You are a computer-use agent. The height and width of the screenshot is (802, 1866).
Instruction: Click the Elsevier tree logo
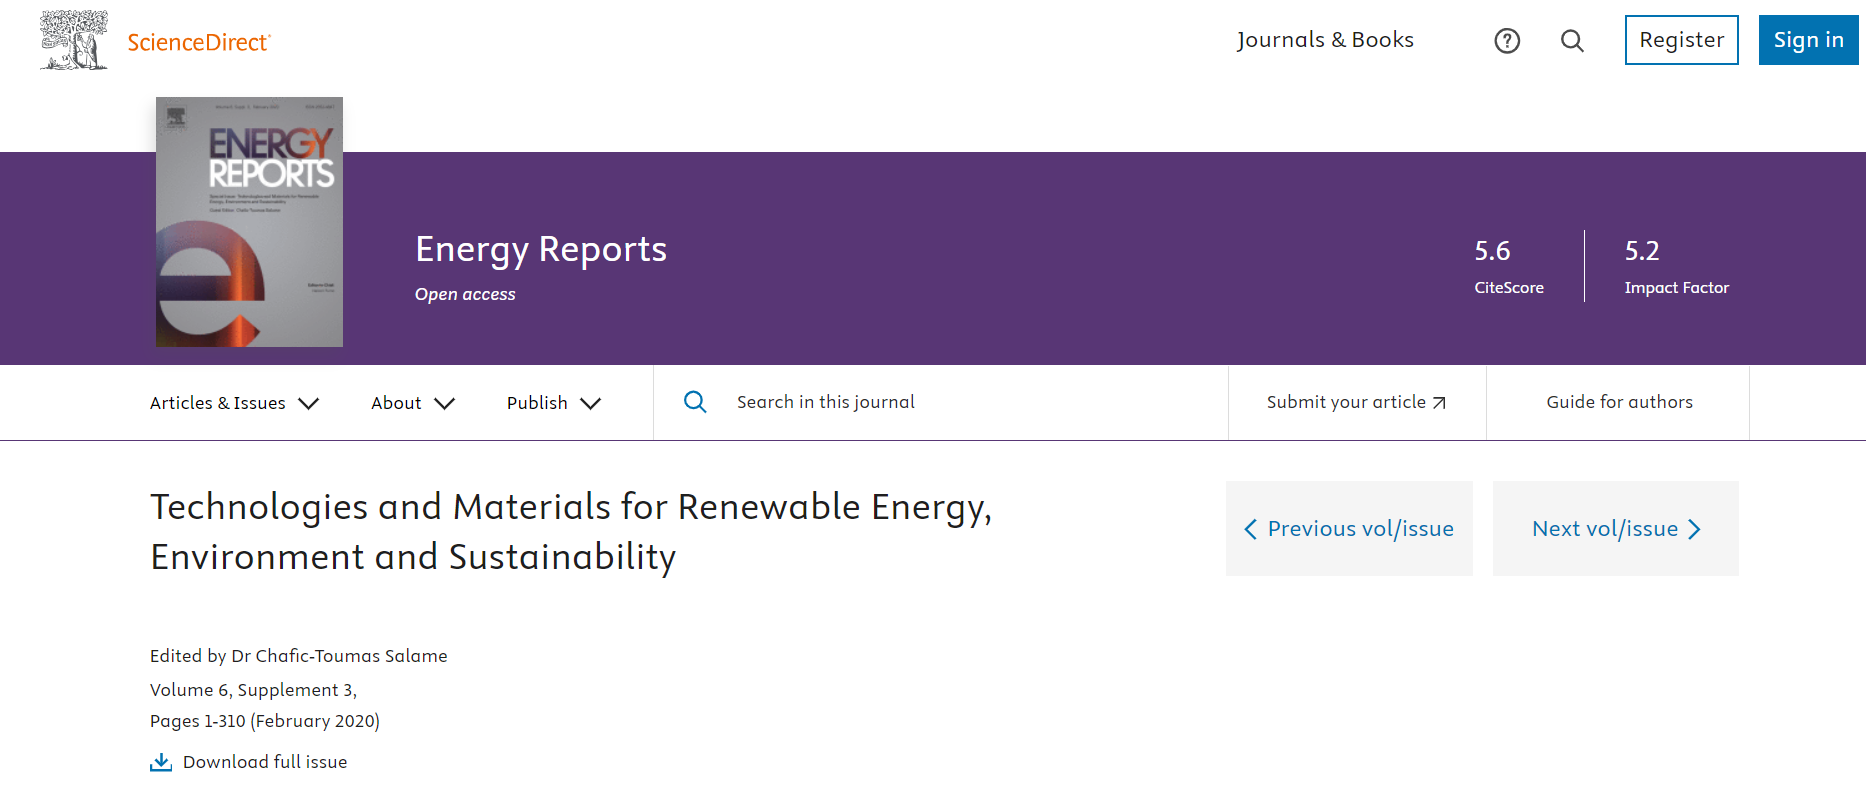coord(73,40)
